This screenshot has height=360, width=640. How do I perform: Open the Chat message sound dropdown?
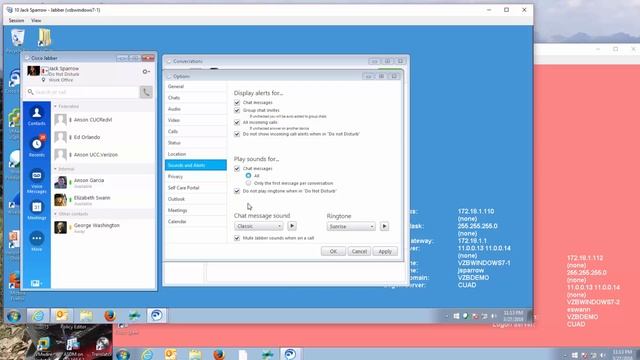tap(259, 226)
